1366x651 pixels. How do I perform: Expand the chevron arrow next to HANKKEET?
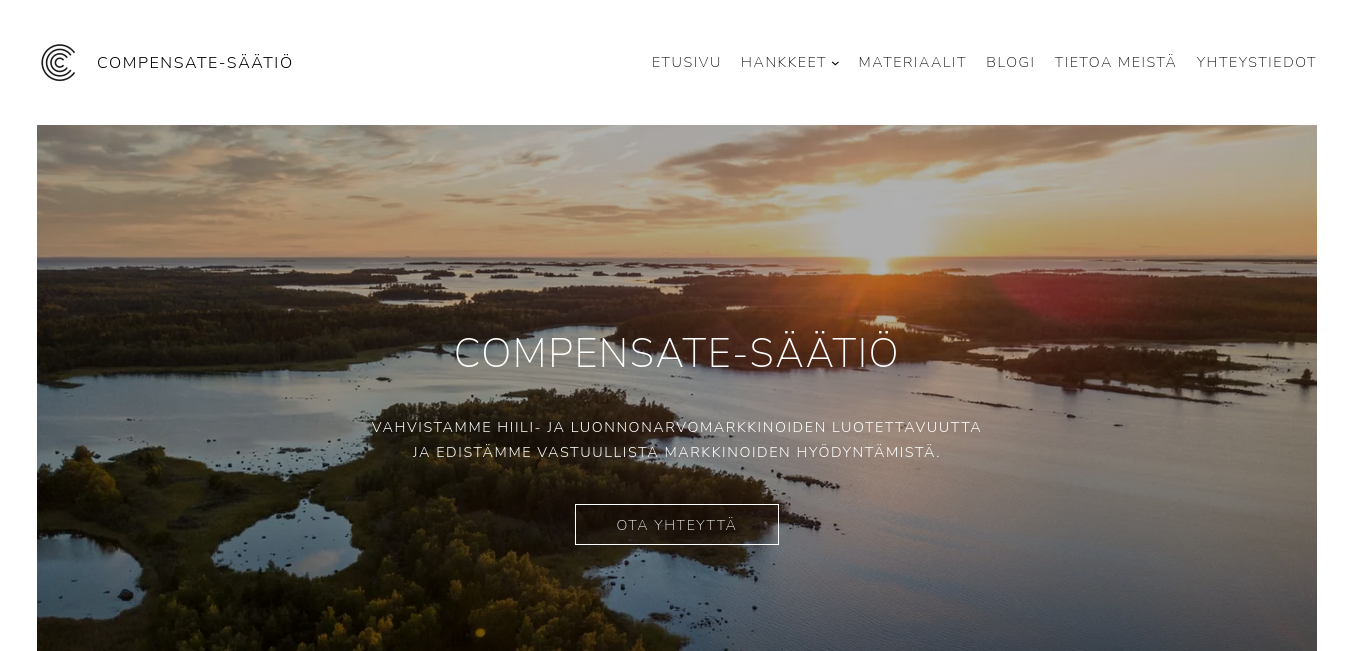tap(835, 63)
